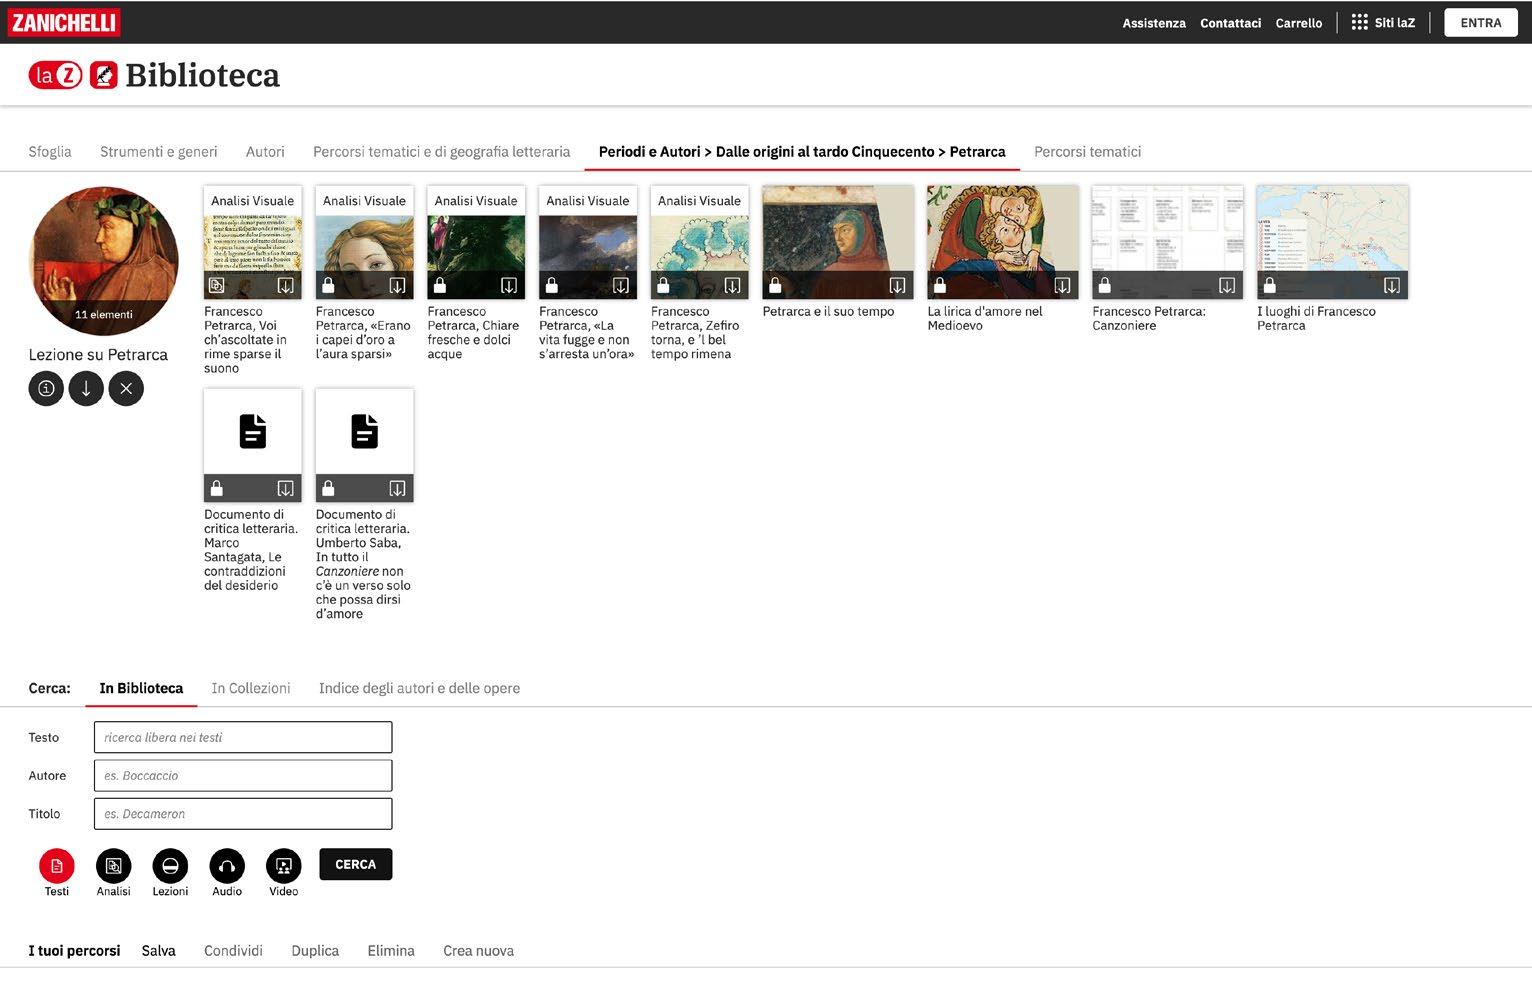Select the In Biblioteca search tab
1532x983 pixels.
[x=141, y=688]
